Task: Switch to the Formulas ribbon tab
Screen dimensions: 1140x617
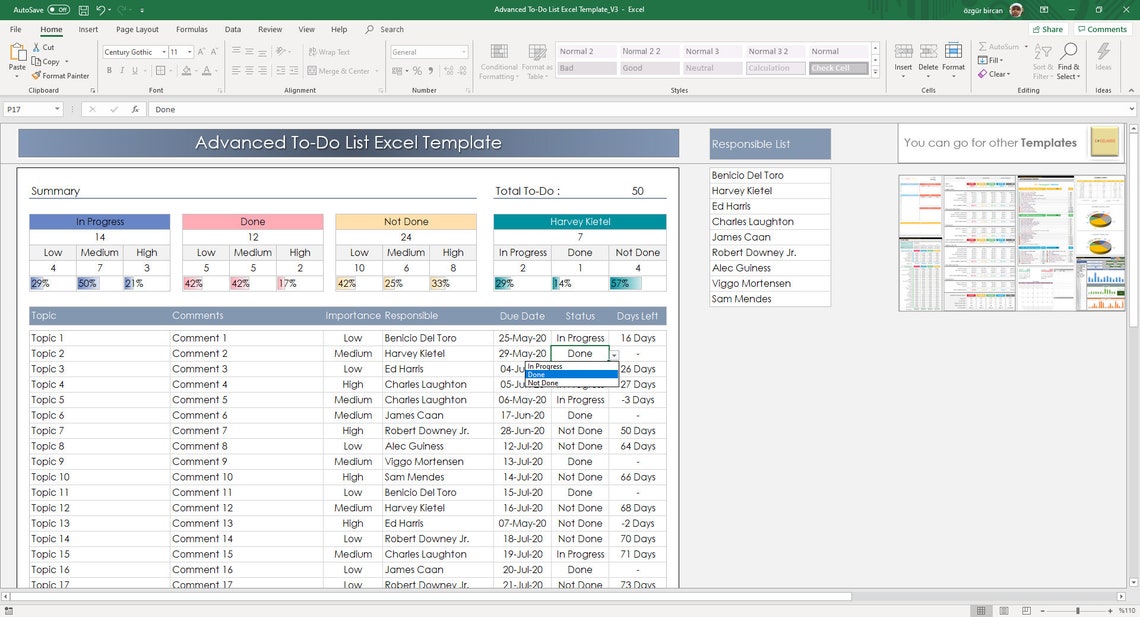Action: click(191, 29)
